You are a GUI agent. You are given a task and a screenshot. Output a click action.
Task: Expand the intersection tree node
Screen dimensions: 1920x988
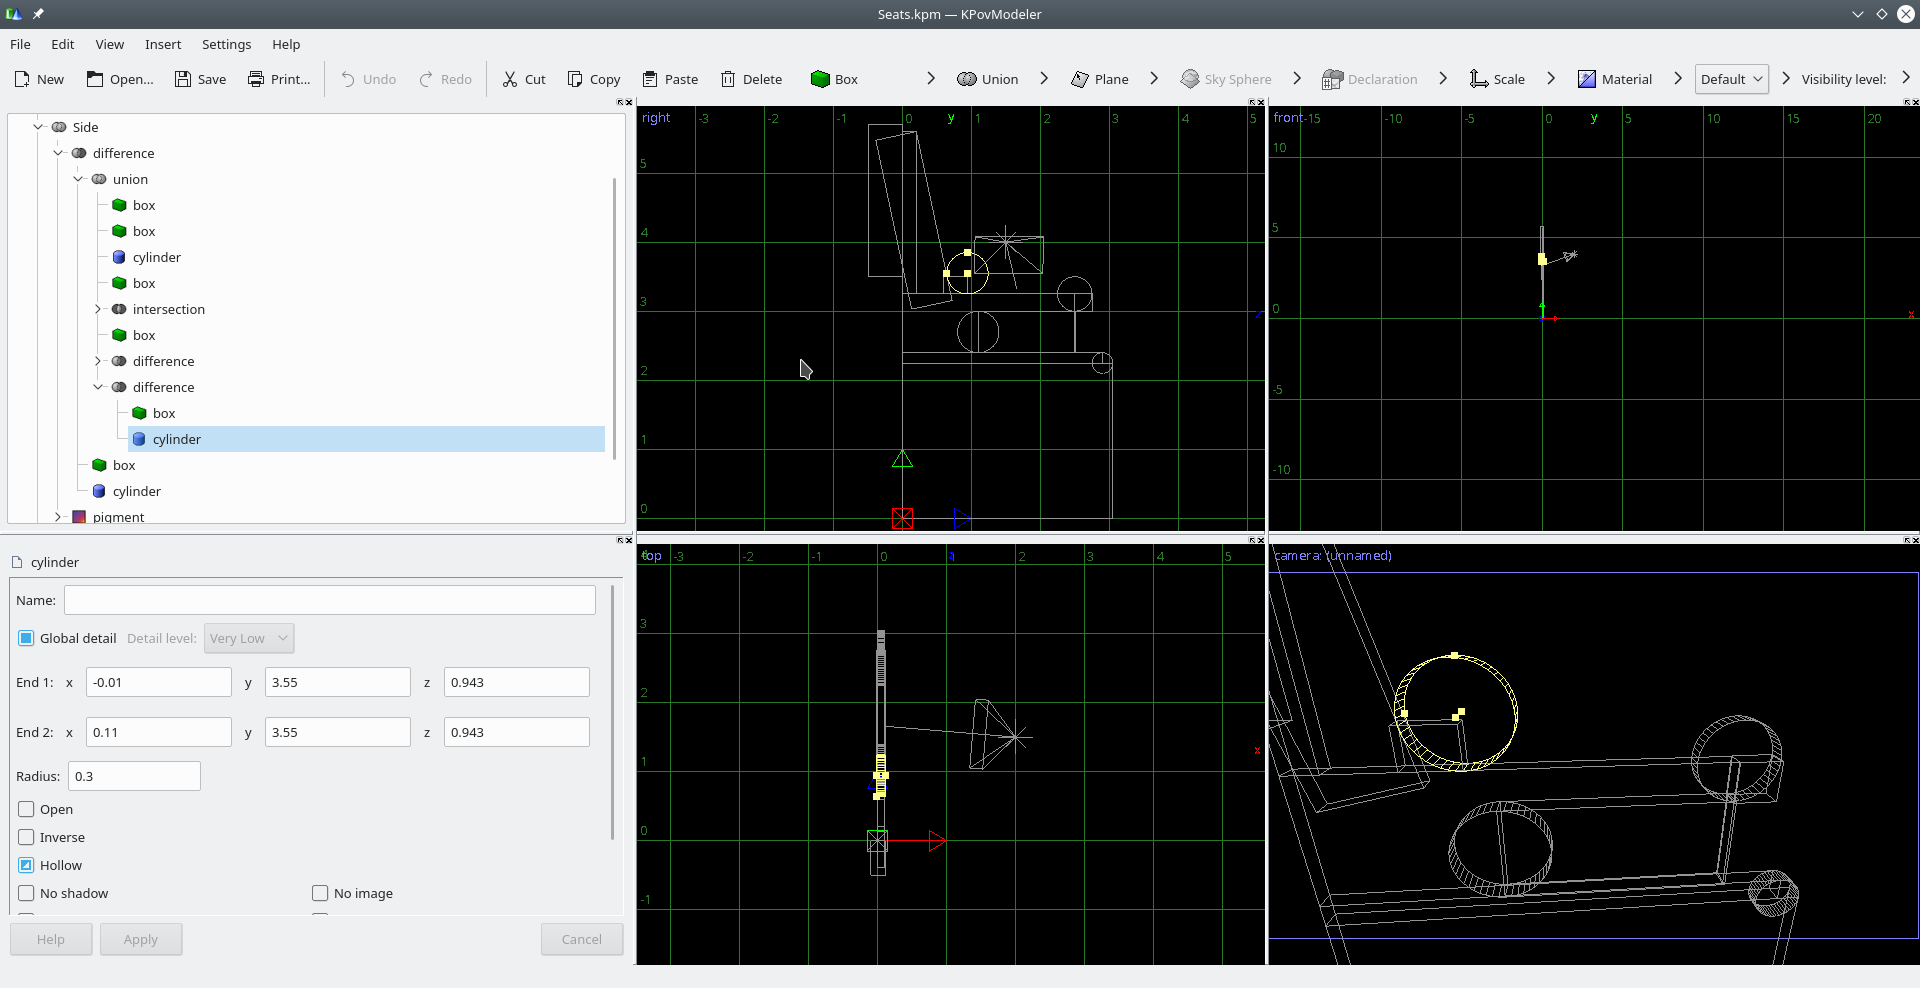[98, 309]
